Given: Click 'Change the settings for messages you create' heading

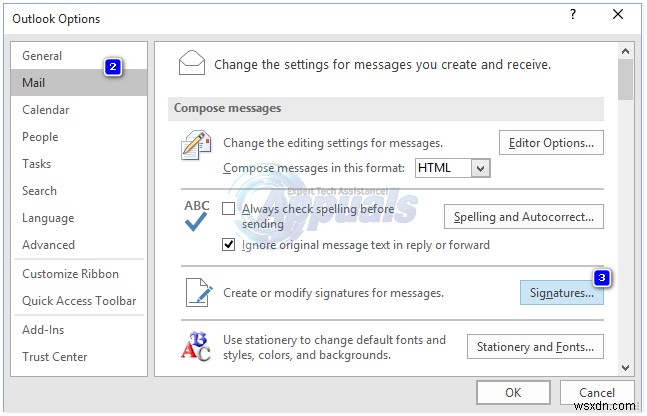Looking at the screenshot, I should 382,65.
